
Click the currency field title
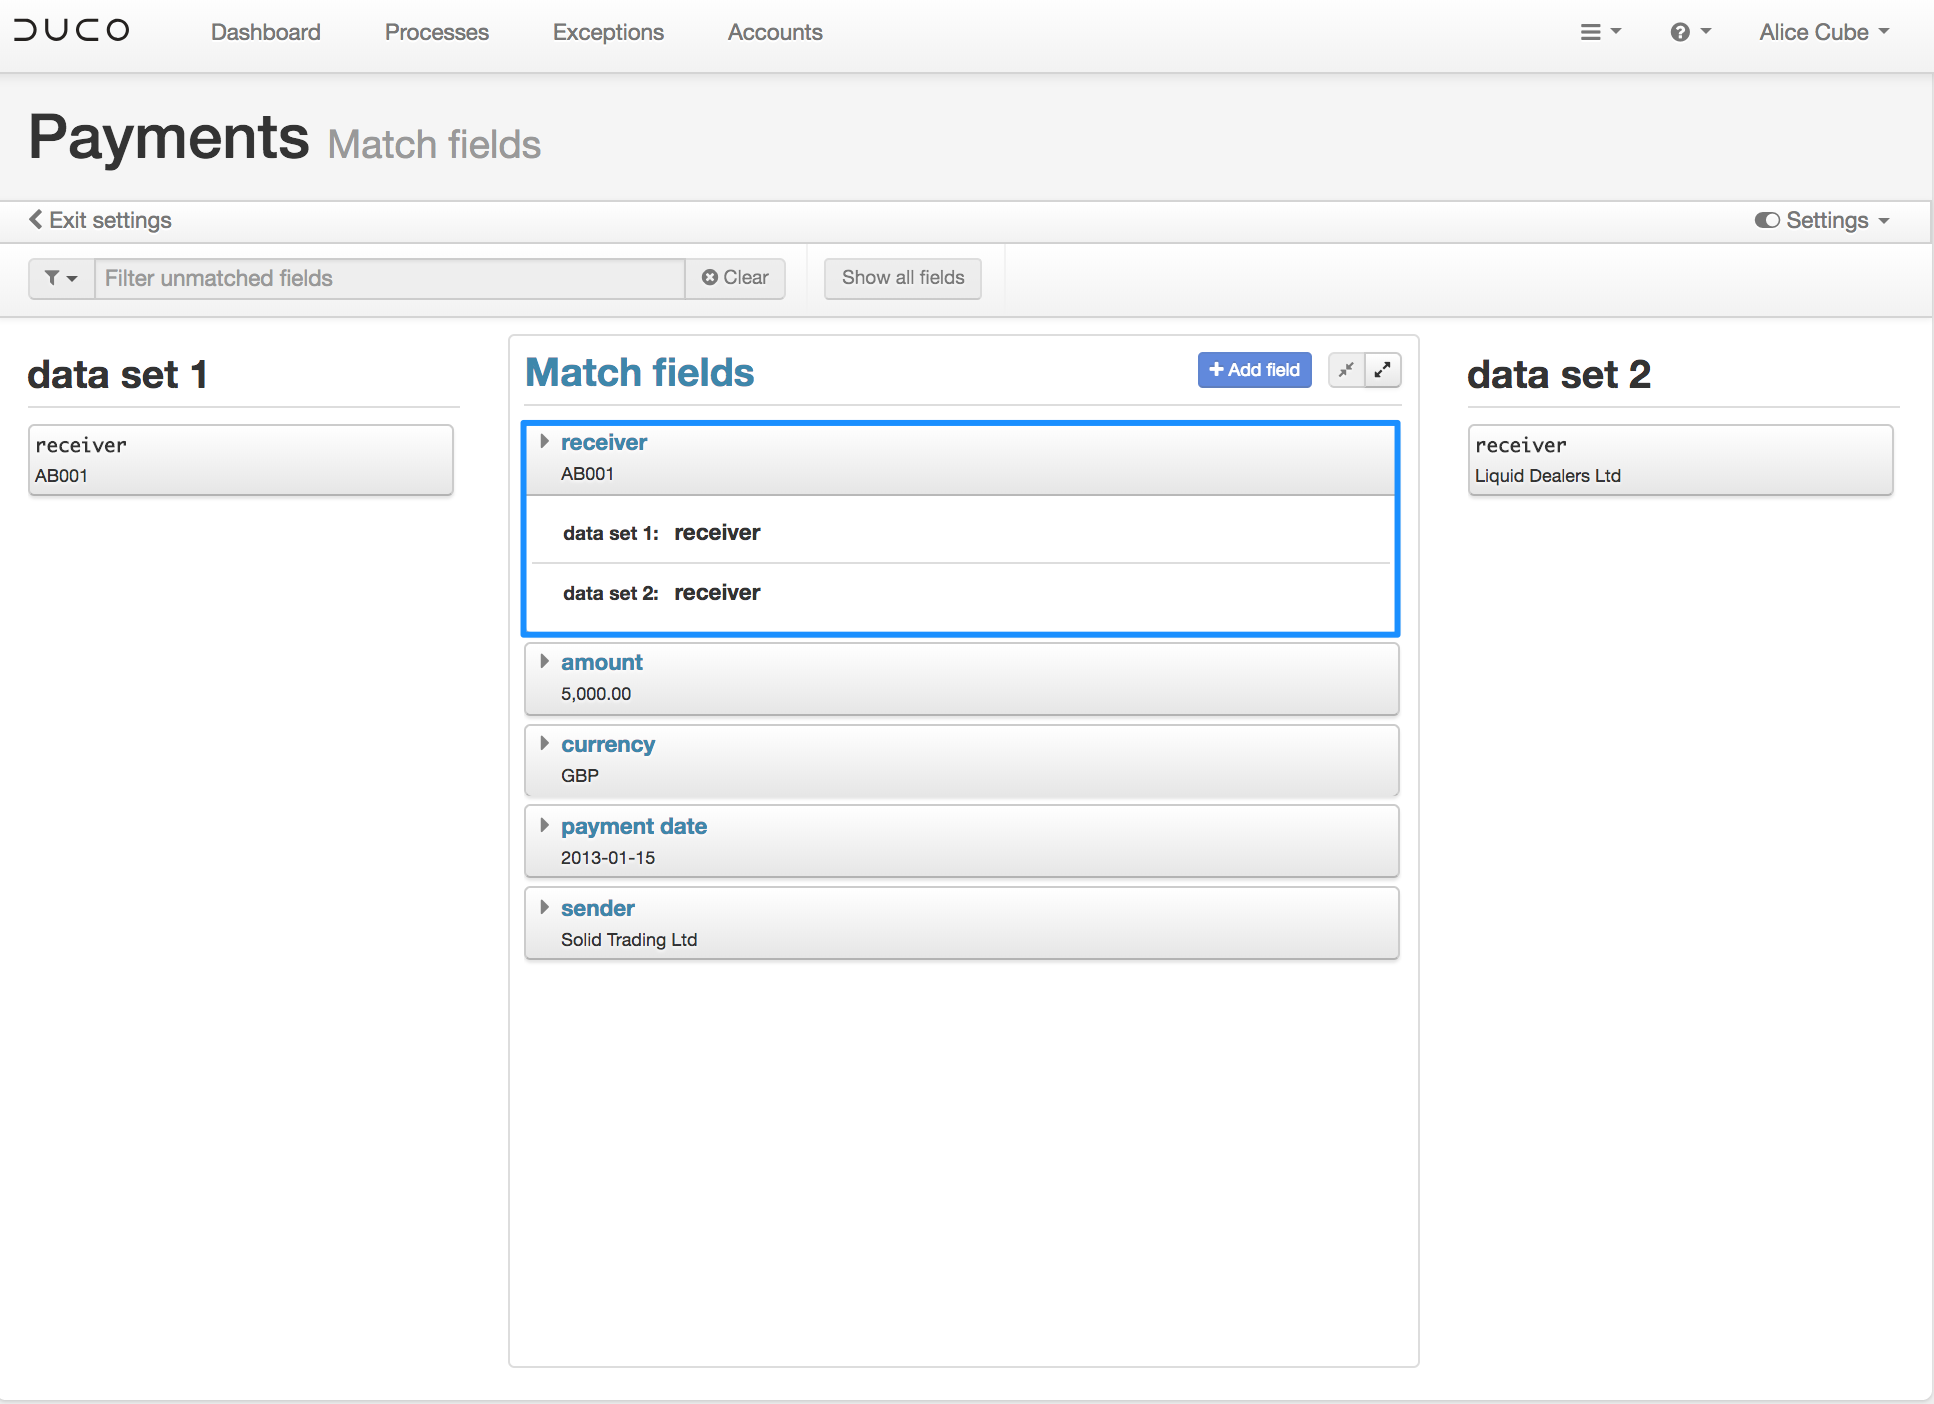point(608,744)
